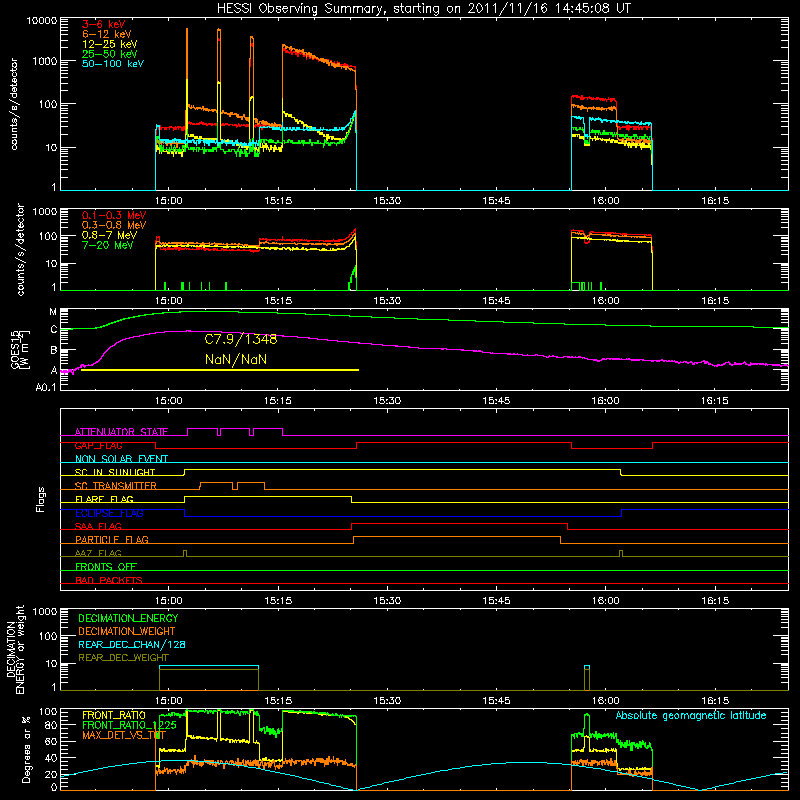The width and height of the screenshot is (800, 800).
Task: Click the NaN/NaN annotation in GOES plot
Action: tap(236, 359)
